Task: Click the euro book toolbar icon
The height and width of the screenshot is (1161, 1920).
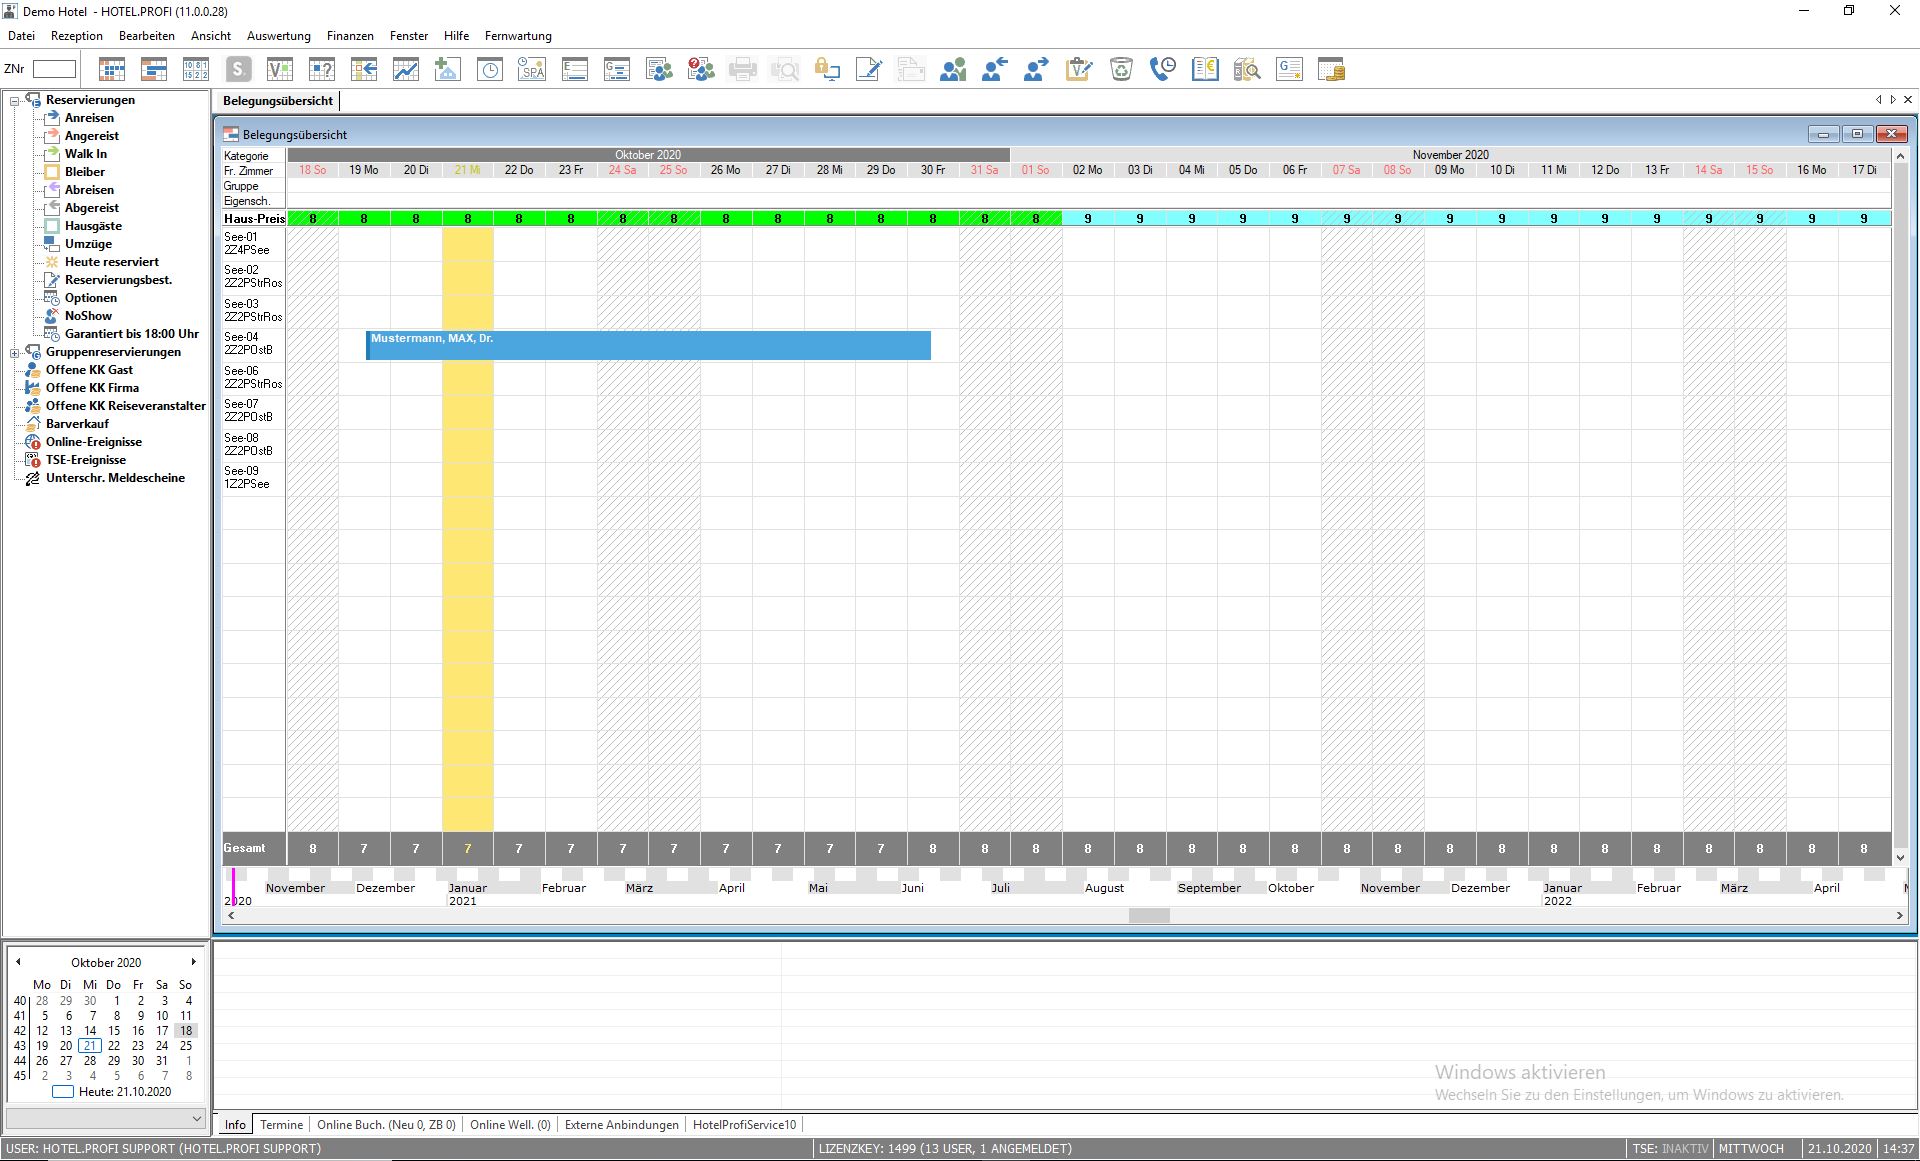Action: pyautogui.click(x=1205, y=69)
